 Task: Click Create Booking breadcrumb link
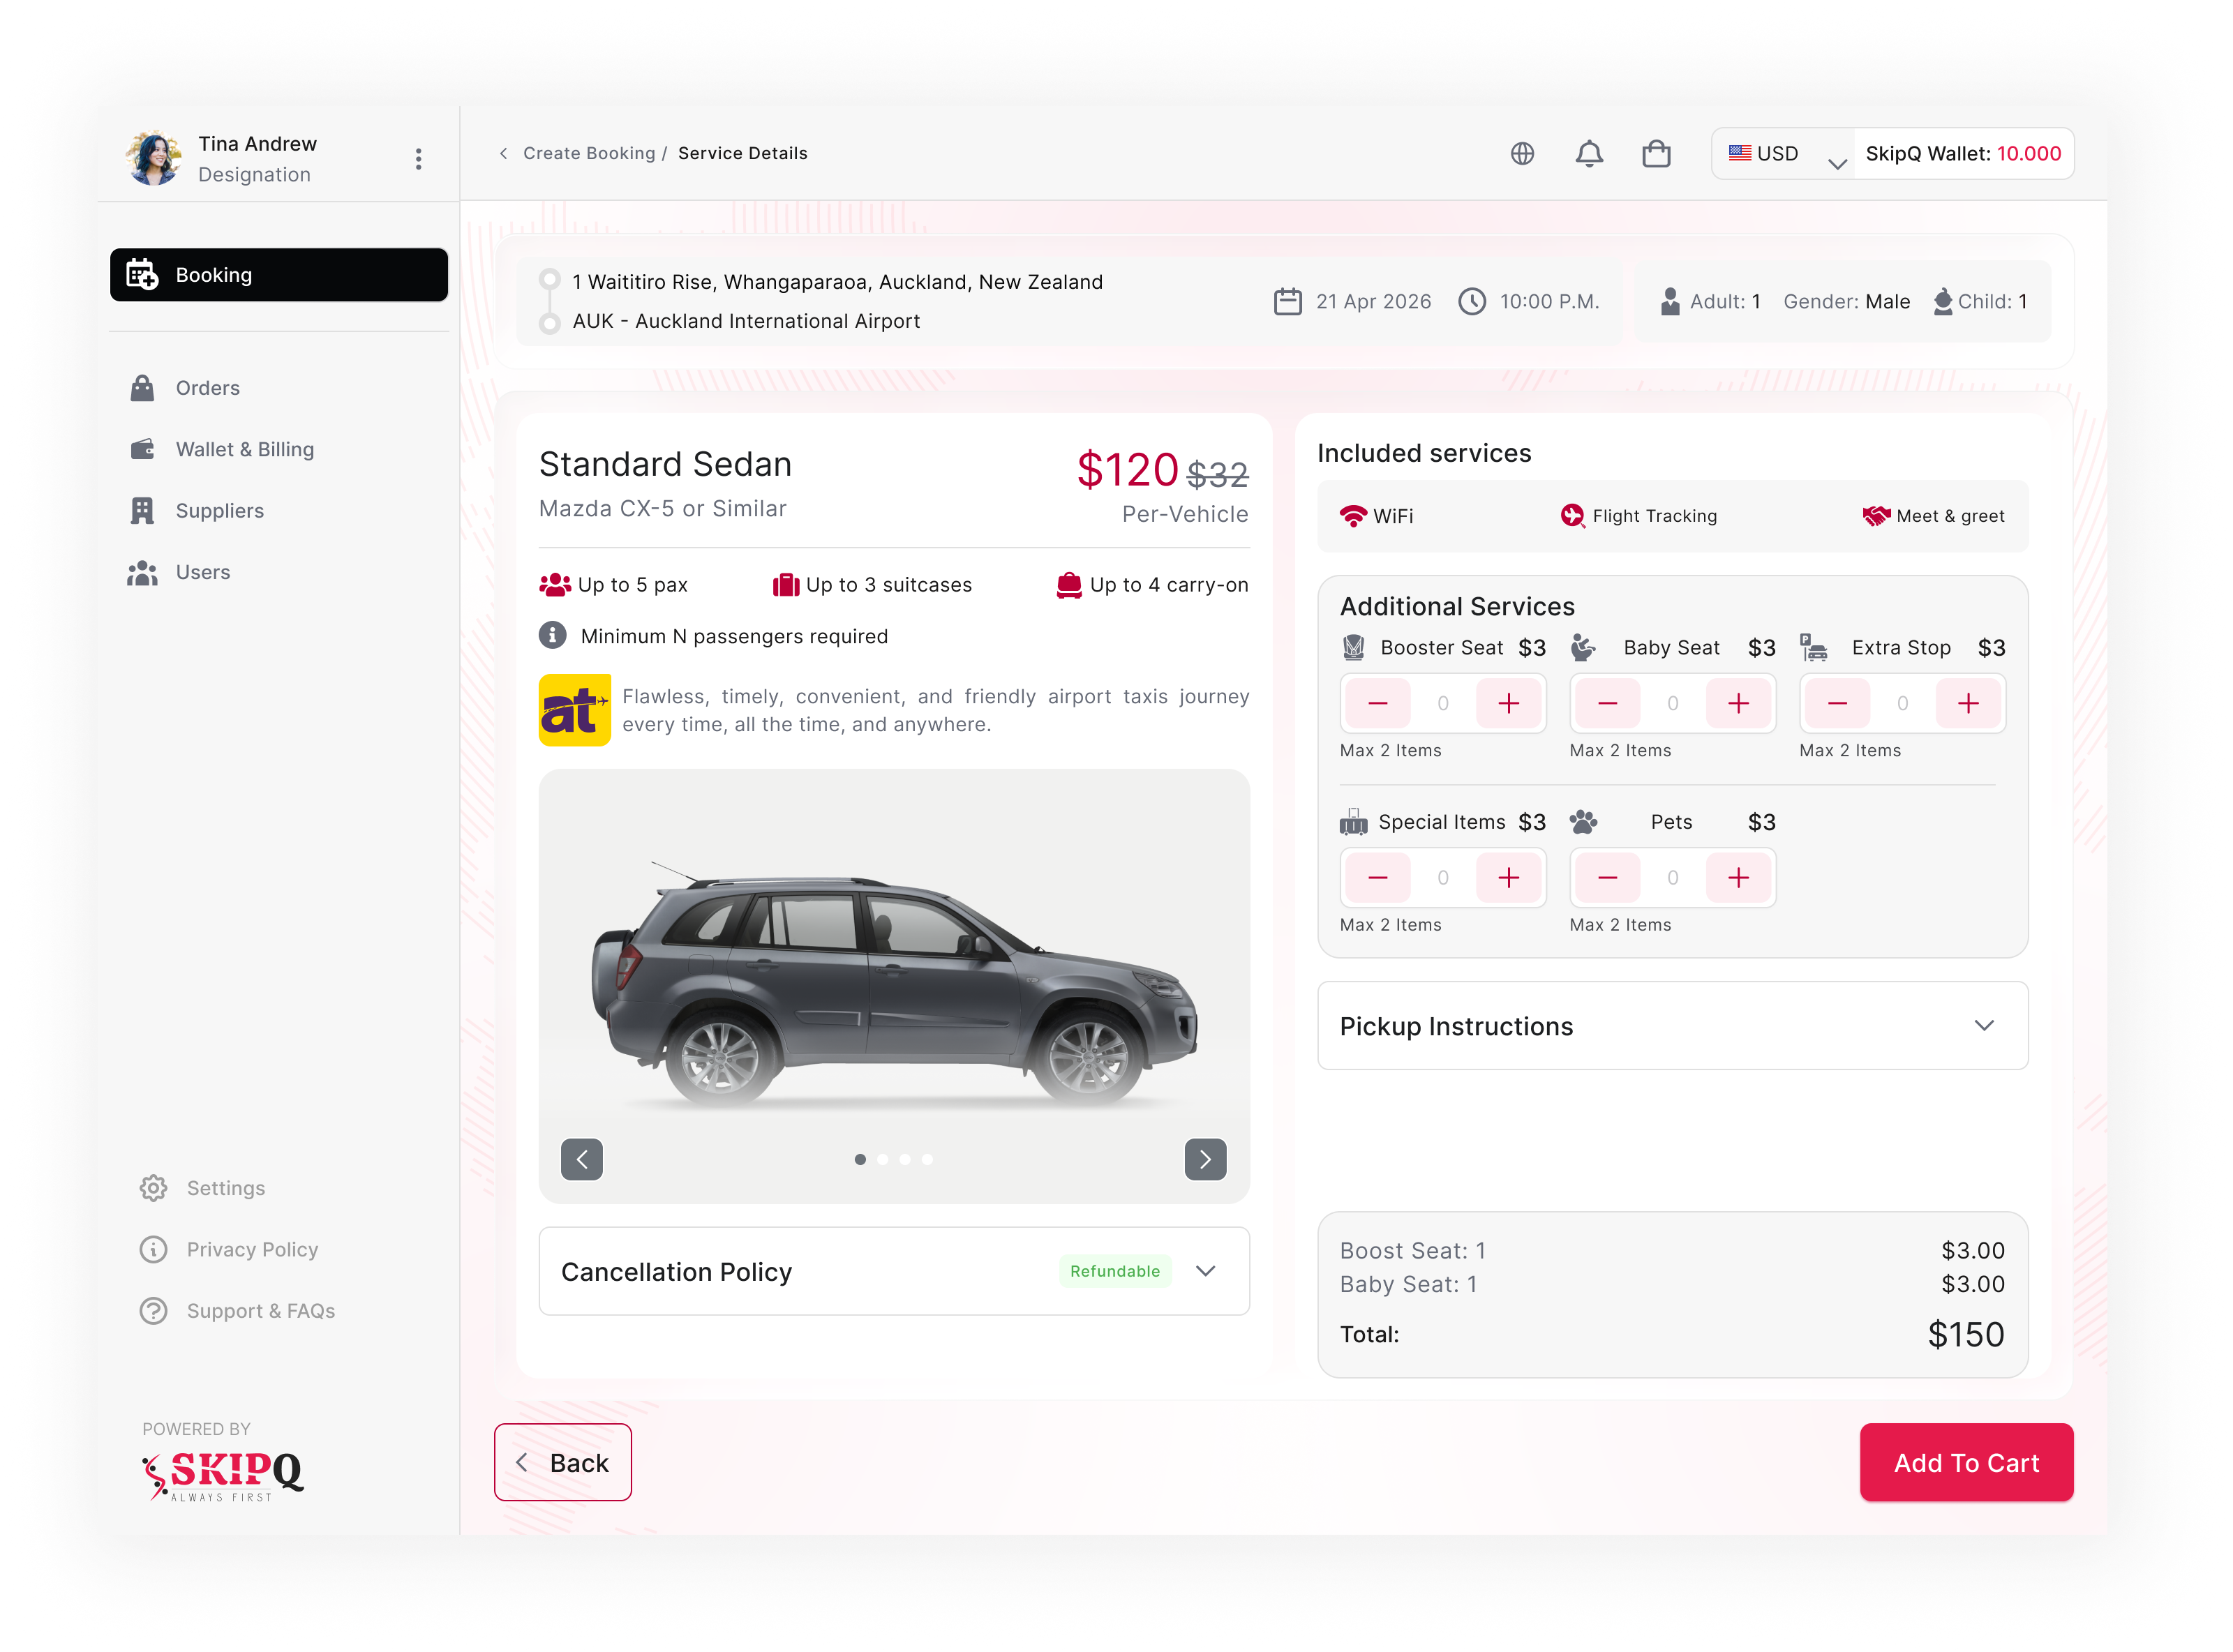point(589,153)
